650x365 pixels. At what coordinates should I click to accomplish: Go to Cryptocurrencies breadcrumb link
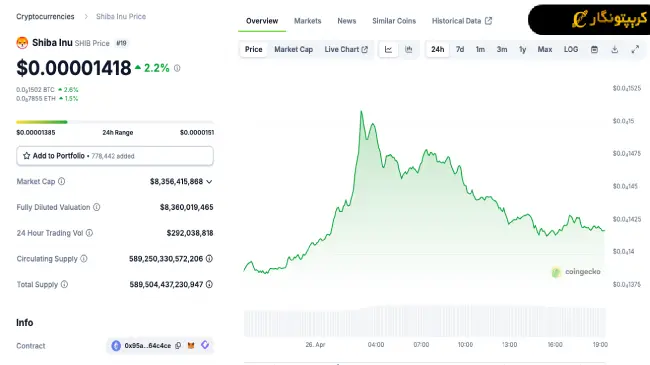(45, 17)
